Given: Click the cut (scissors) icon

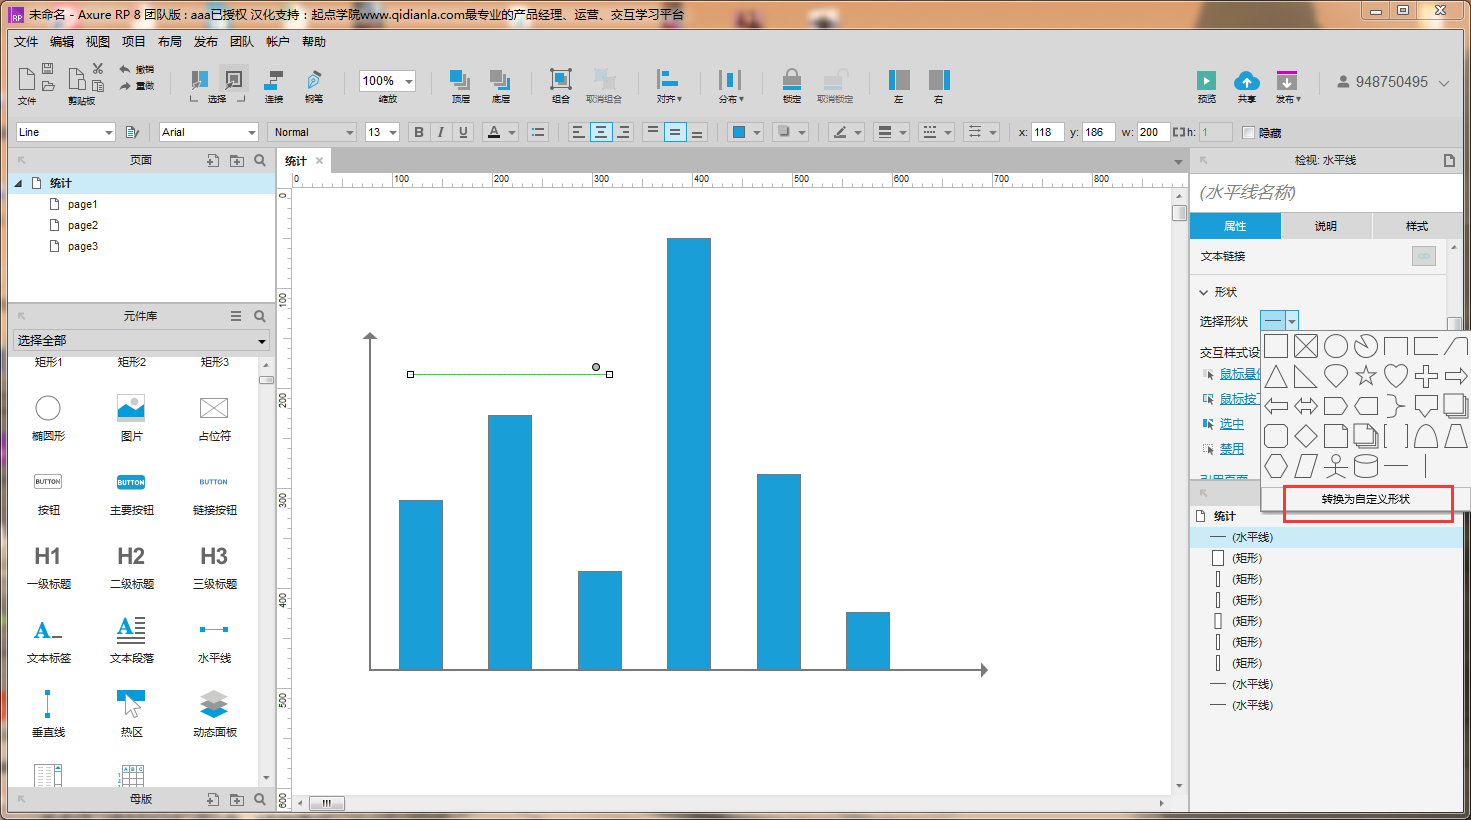Looking at the screenshot, I should [x=98, y=68].
